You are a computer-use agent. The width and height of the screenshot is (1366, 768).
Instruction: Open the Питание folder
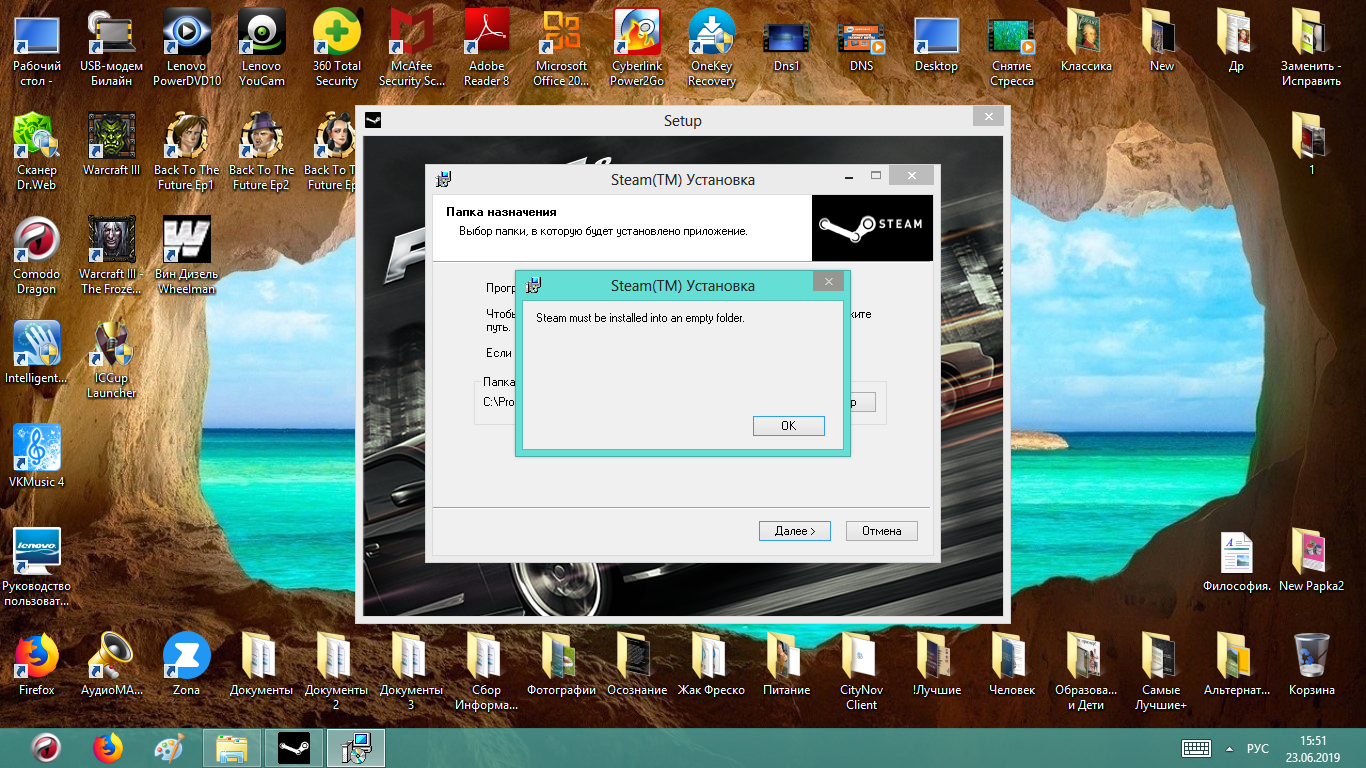point(786,664)
